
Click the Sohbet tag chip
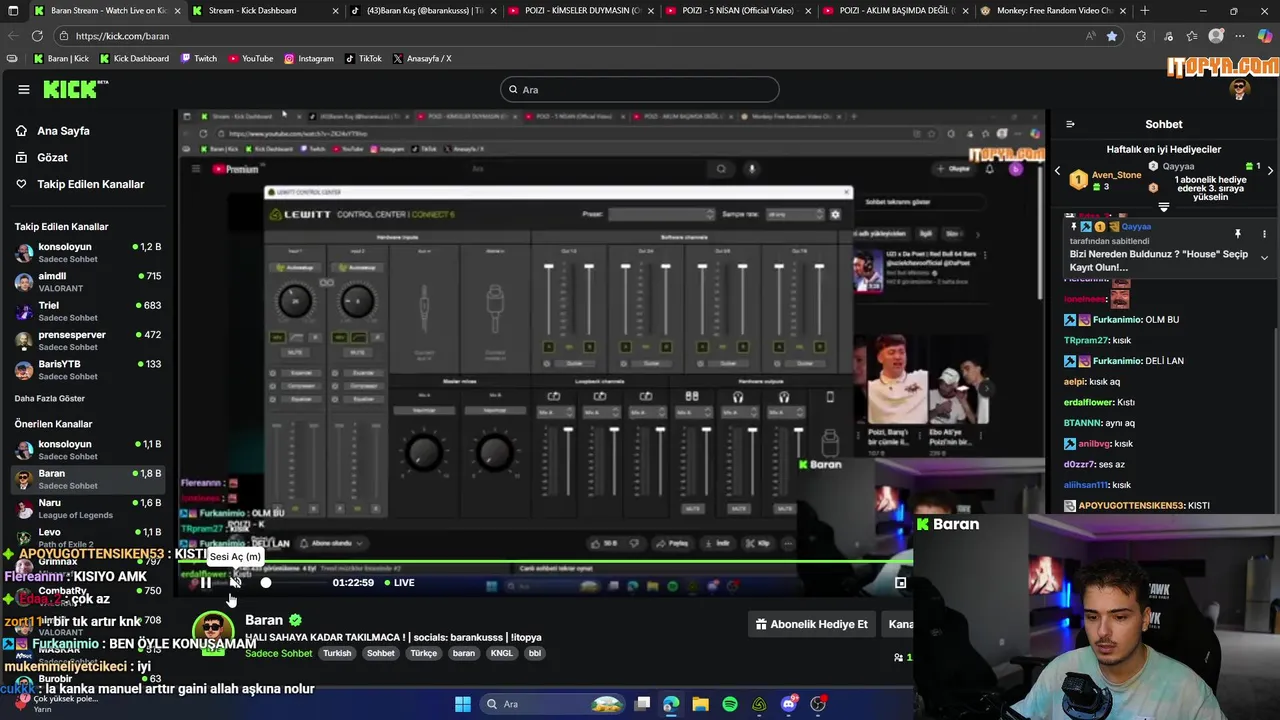point(380,653)
